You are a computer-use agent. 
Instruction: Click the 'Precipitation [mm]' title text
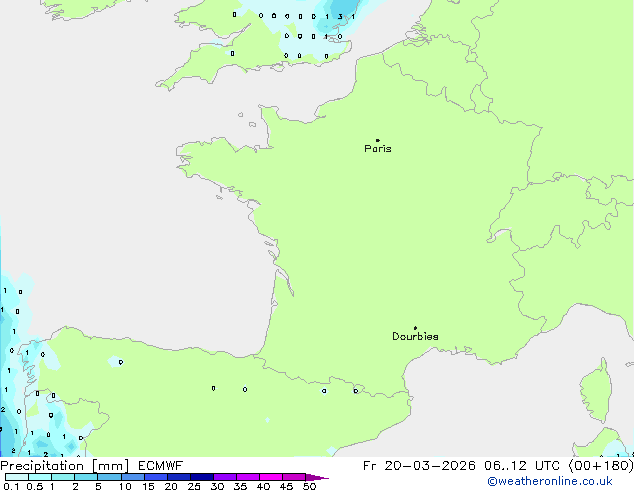tap(65, 466)
